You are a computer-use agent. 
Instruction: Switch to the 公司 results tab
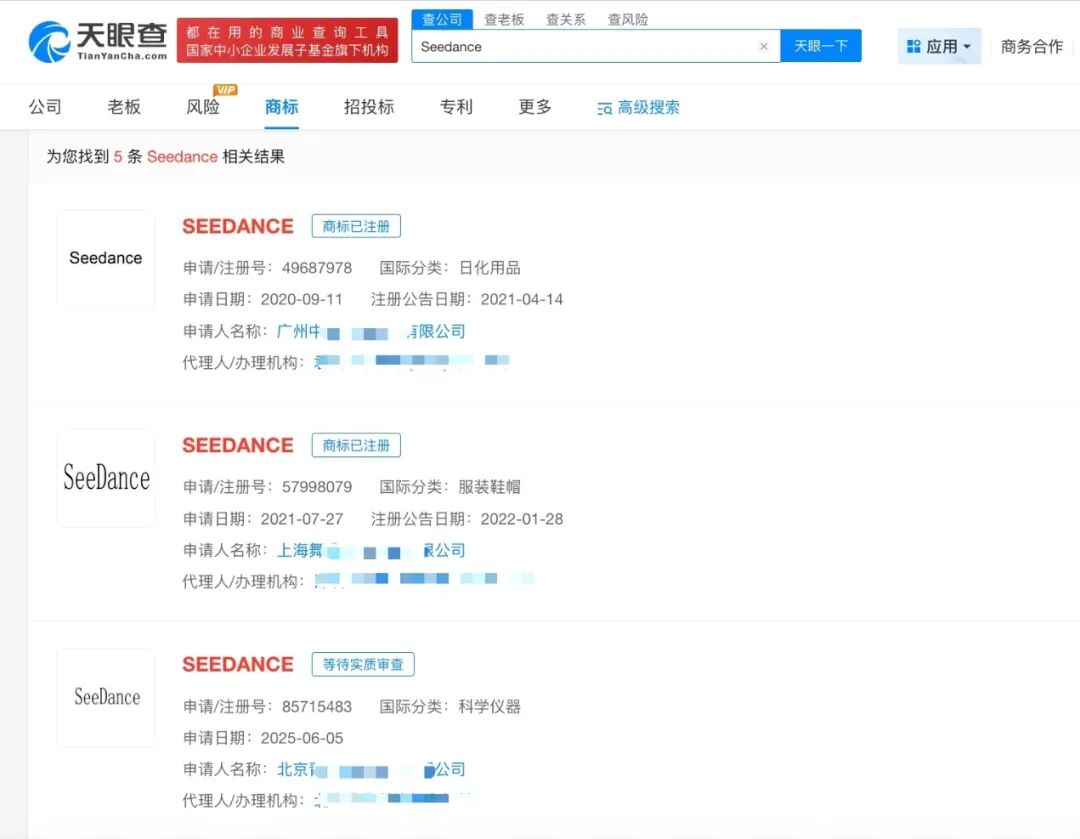pyautogui.click(x=45, y=106)
